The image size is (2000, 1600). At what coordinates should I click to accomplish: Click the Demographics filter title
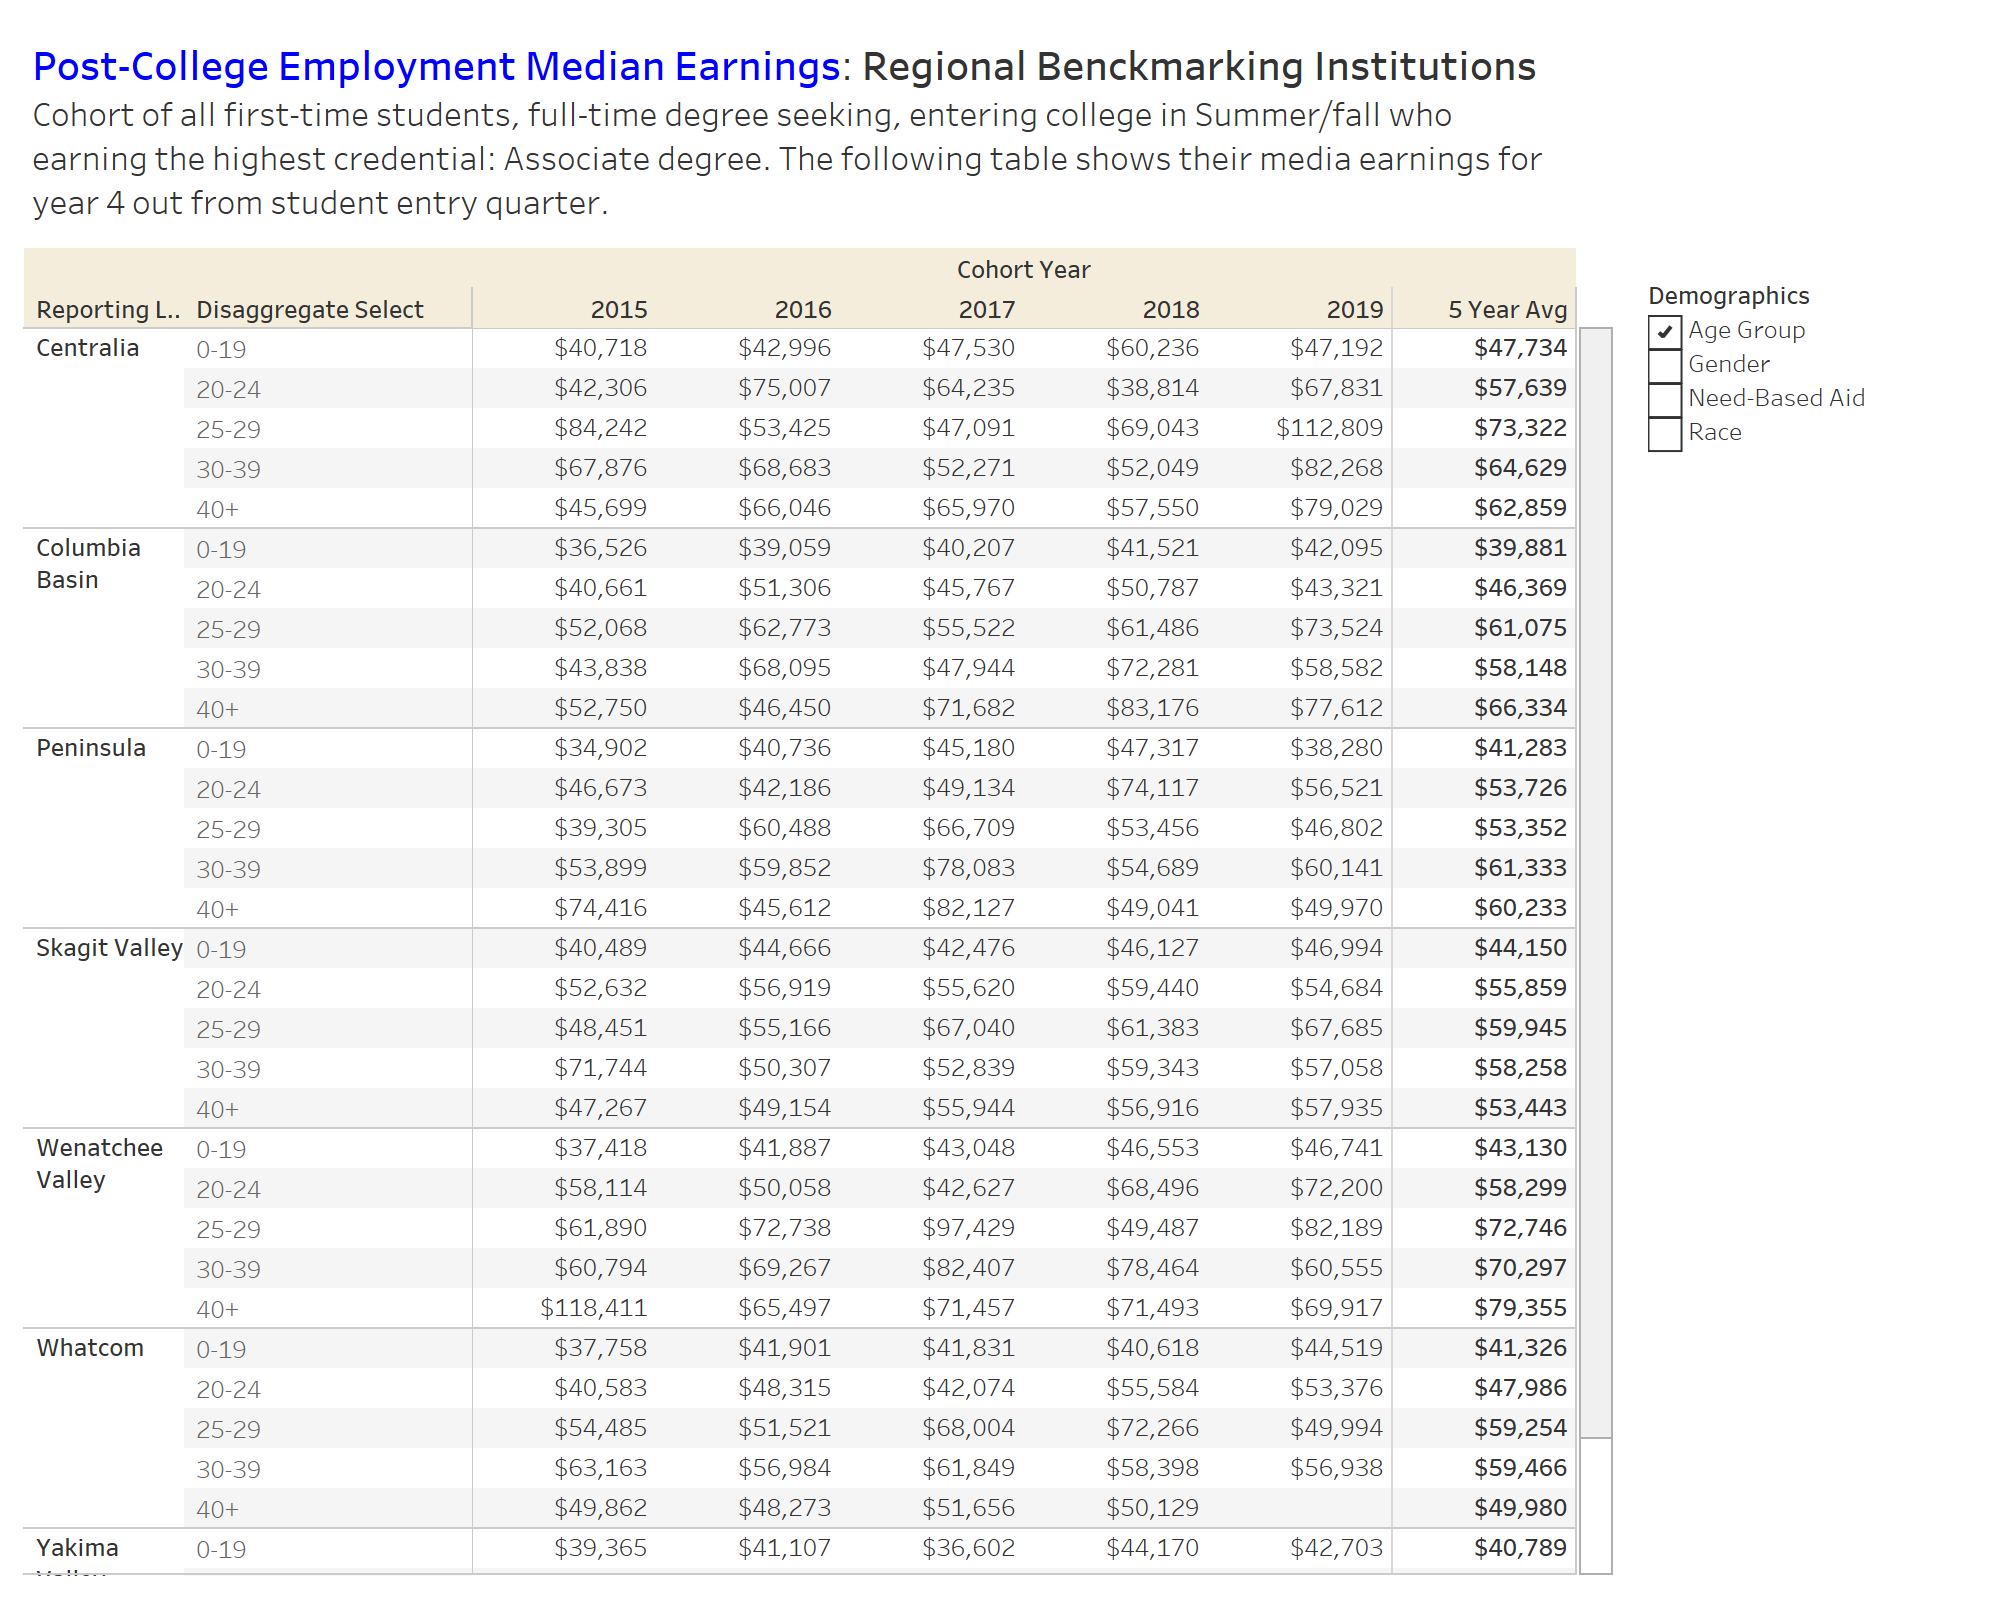point(1728,296)
